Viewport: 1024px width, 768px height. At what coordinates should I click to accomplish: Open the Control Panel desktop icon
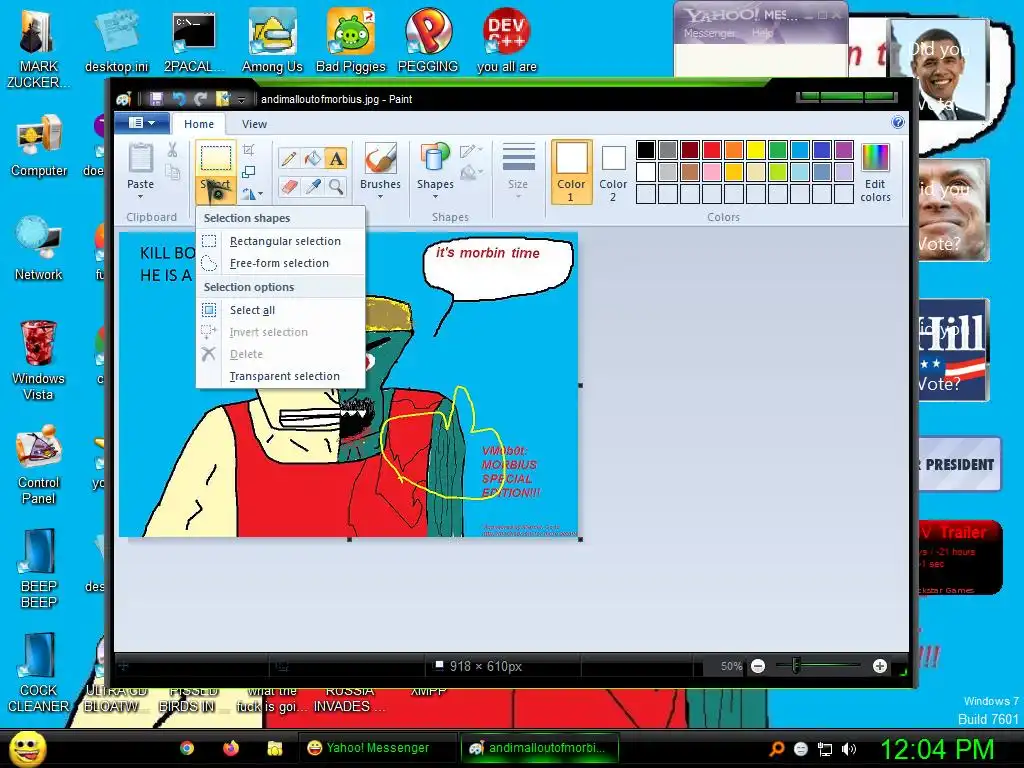click(39, 465)
